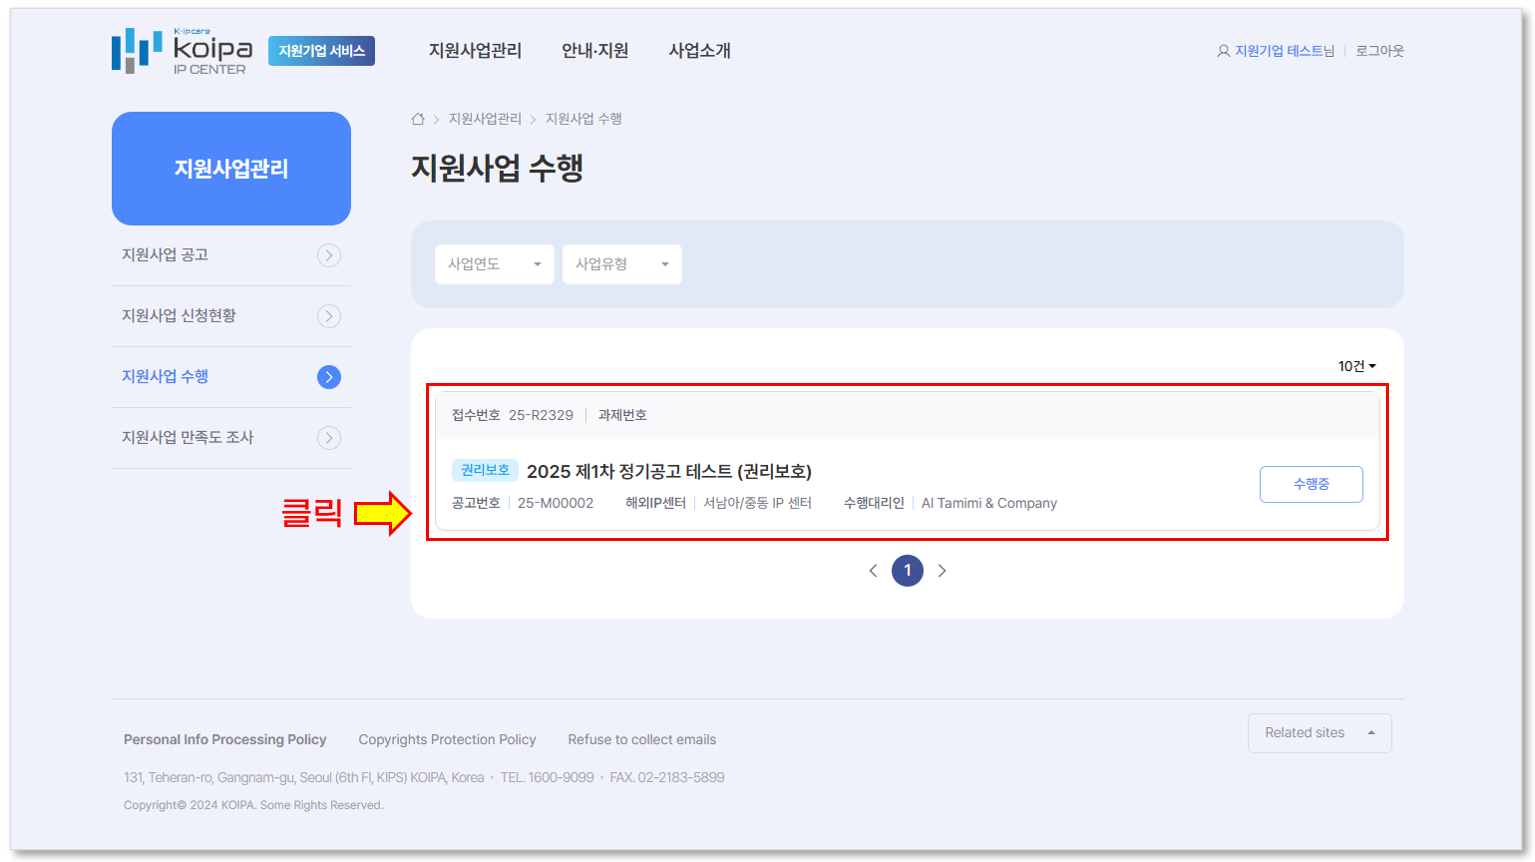Click the Al Tamimi & Company text
The image size is (1535, 862).
(x=989, y=503)
